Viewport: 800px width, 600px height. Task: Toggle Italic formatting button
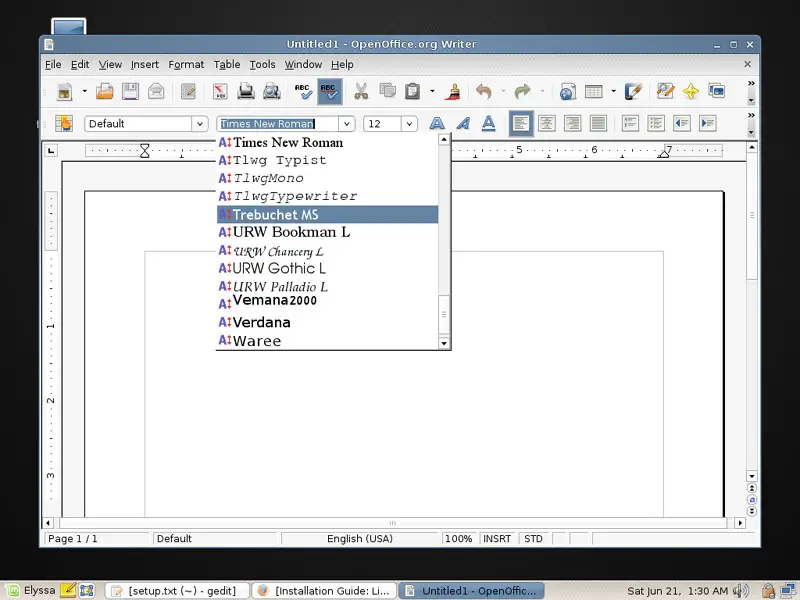coord(463,123)
